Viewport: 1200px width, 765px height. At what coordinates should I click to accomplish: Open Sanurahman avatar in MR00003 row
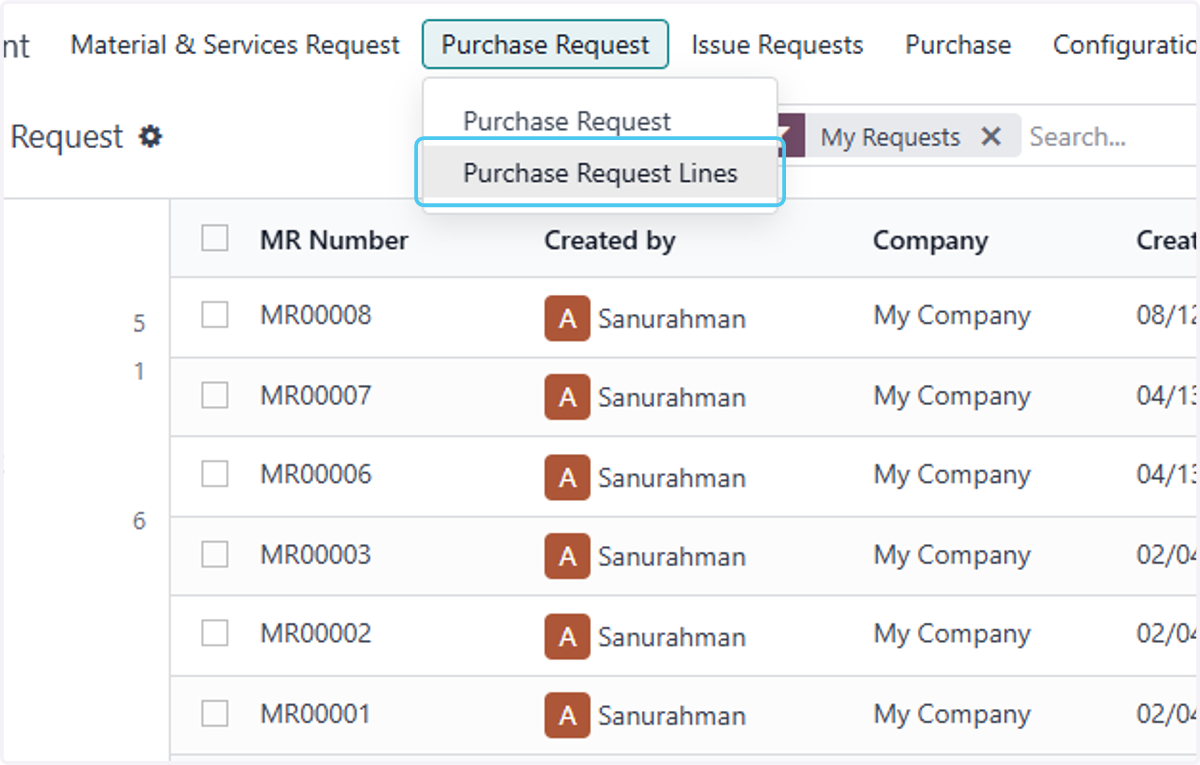click(x=567, y=557)
